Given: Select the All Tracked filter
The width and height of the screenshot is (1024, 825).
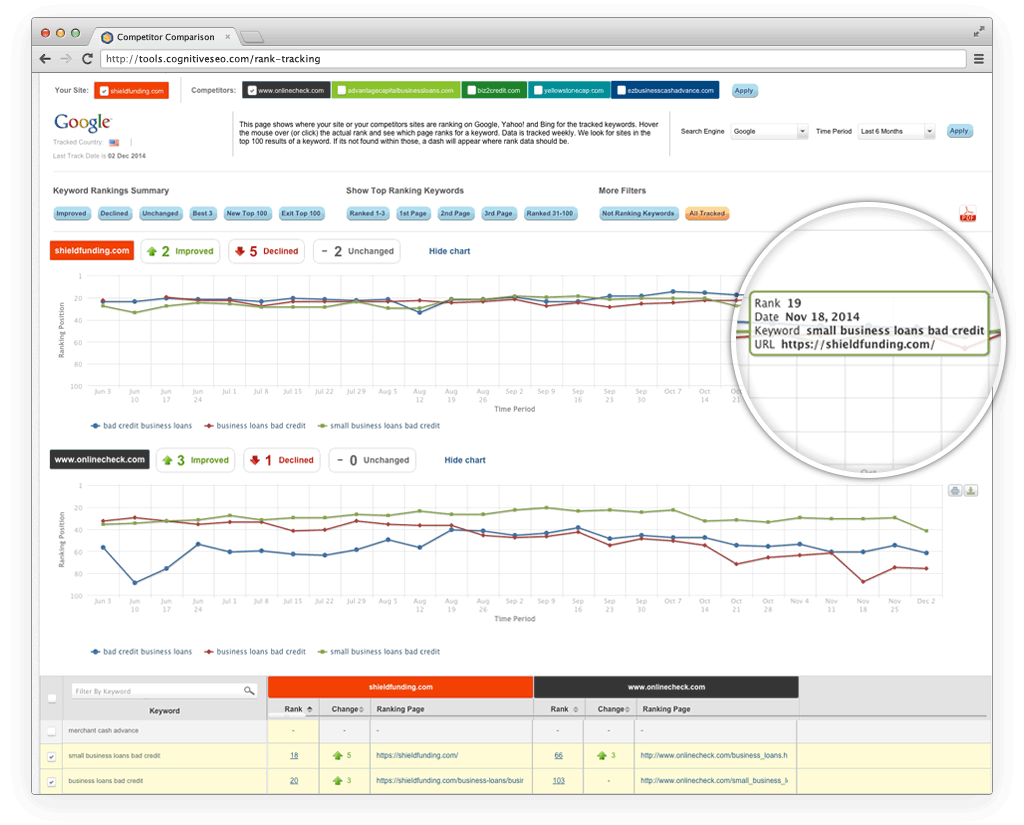Looking at the screenshot, I should tap(707, 213).
